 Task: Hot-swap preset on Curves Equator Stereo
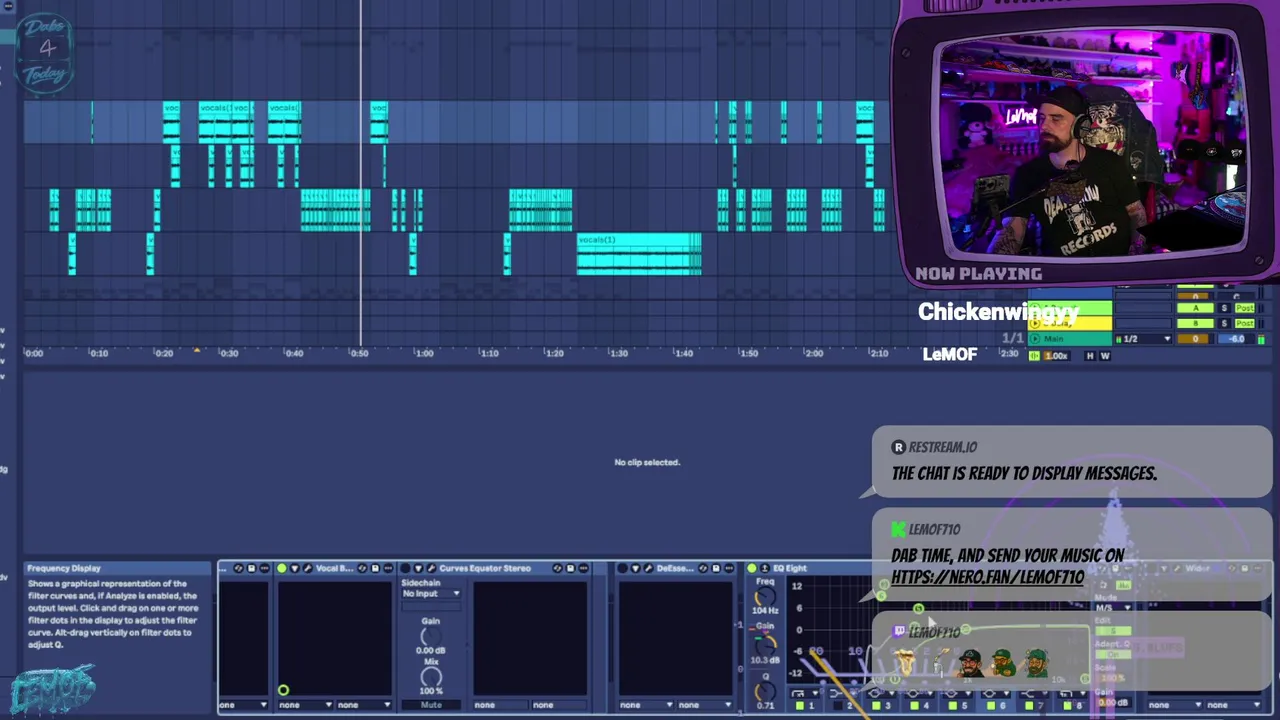(x=557, y=568)
